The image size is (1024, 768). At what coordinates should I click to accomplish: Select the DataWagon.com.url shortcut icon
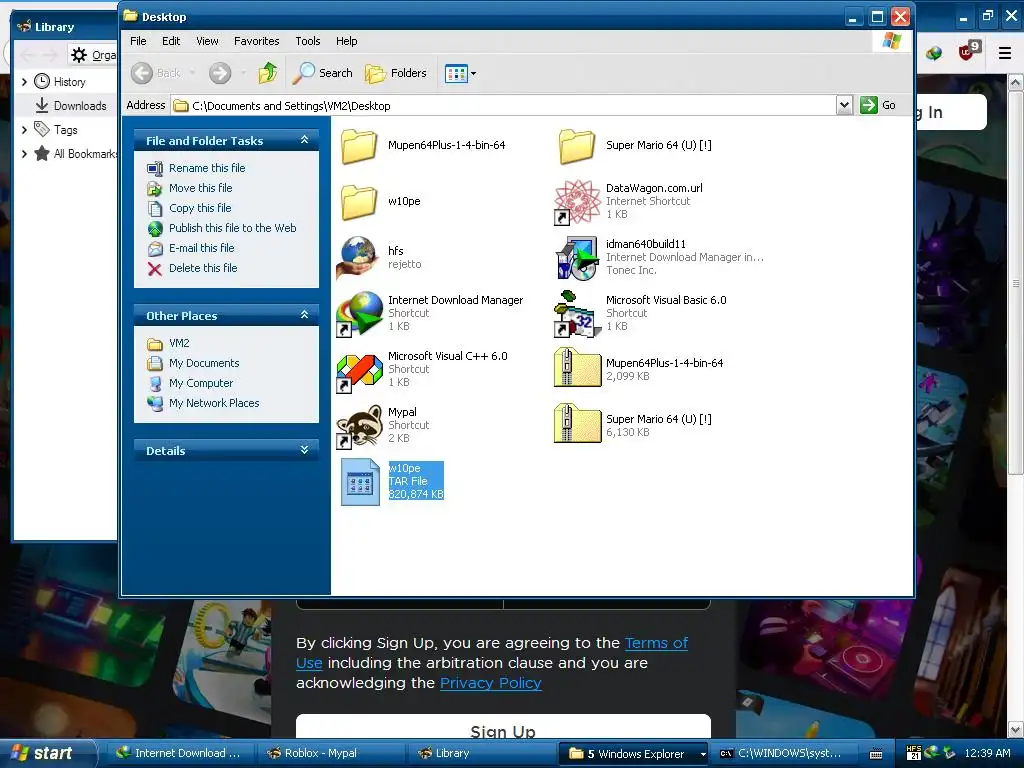tap(577, 202)
